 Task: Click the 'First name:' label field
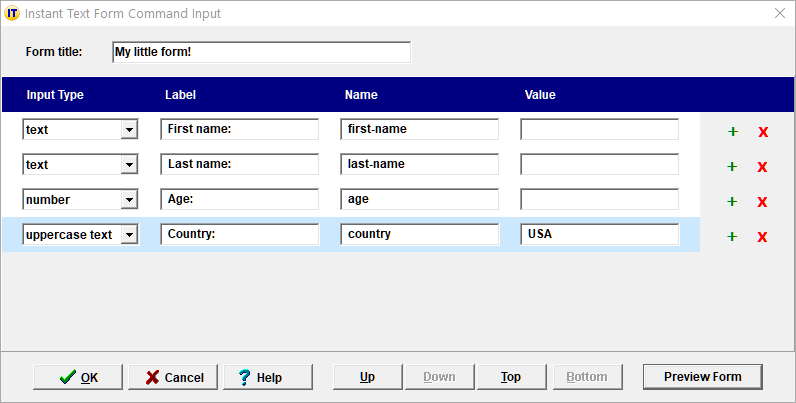(x=240, y=129)
